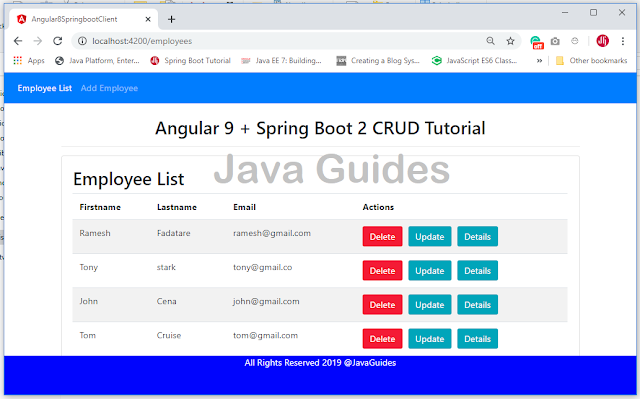
Task: Open the Chrome three-dot menu
Action: coord(622,41)
